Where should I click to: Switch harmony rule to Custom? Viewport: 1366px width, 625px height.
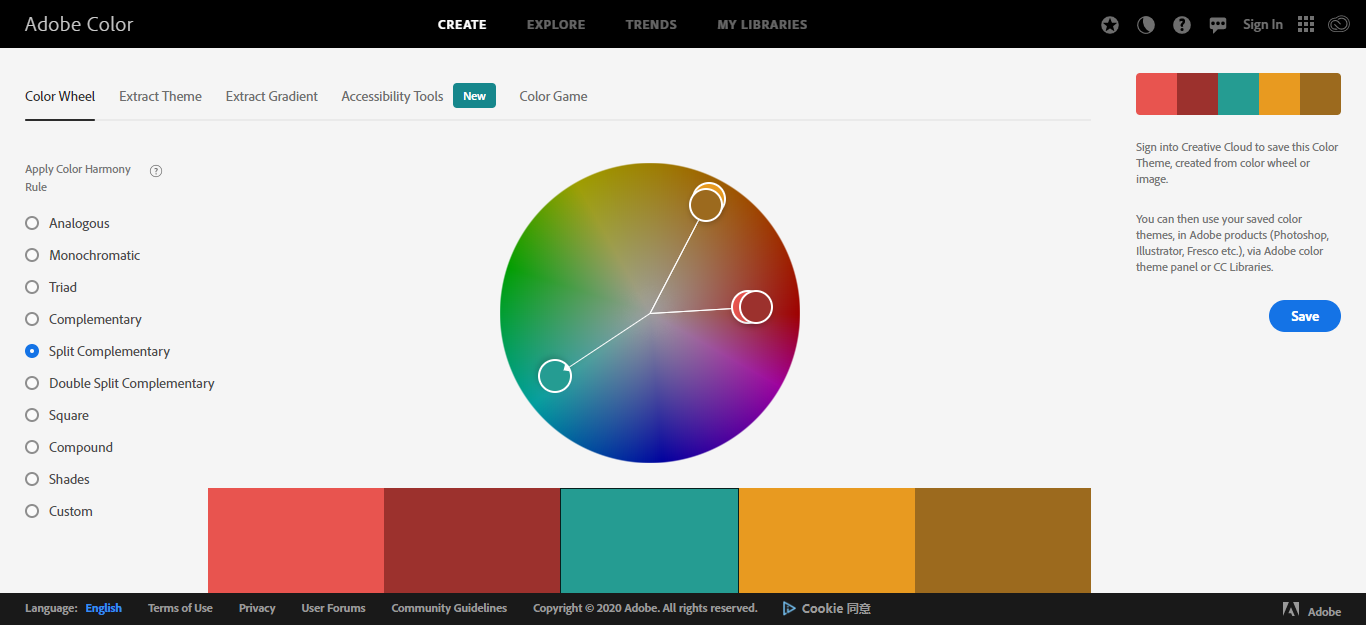point(31,511)
